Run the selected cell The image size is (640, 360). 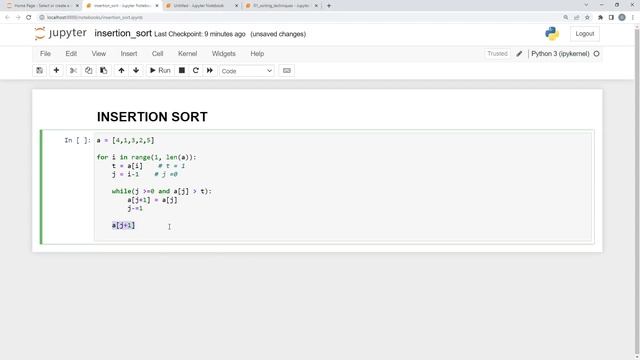(x=160, y=71)
